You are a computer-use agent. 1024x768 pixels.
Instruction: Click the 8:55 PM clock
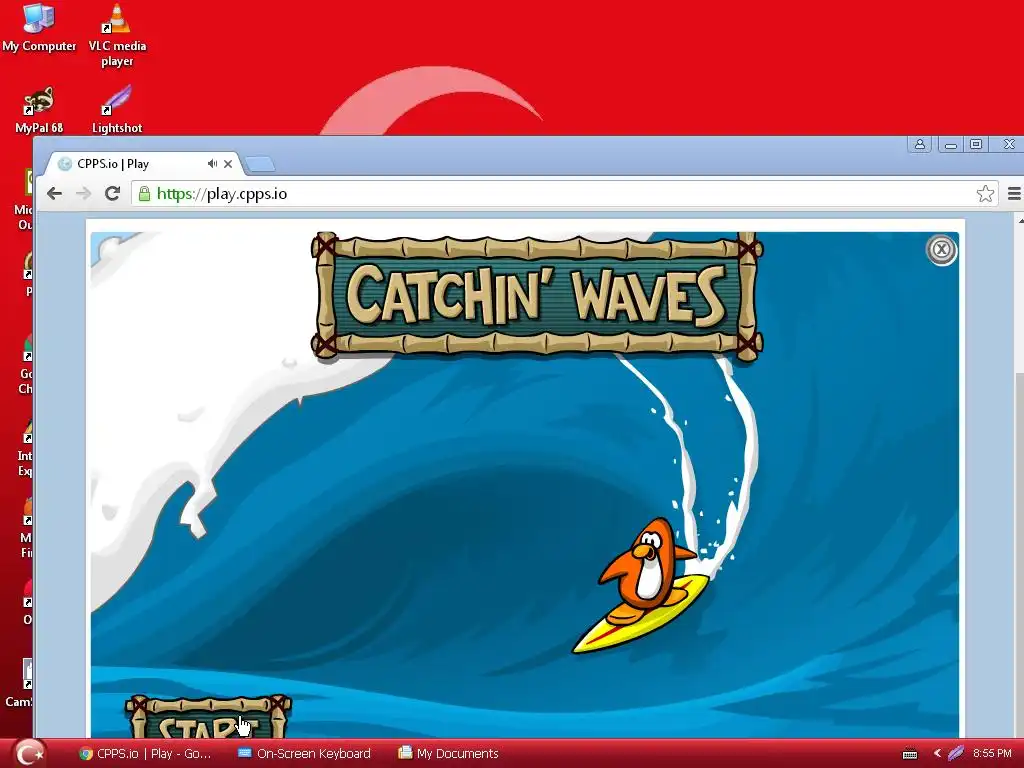pos(992,753)
